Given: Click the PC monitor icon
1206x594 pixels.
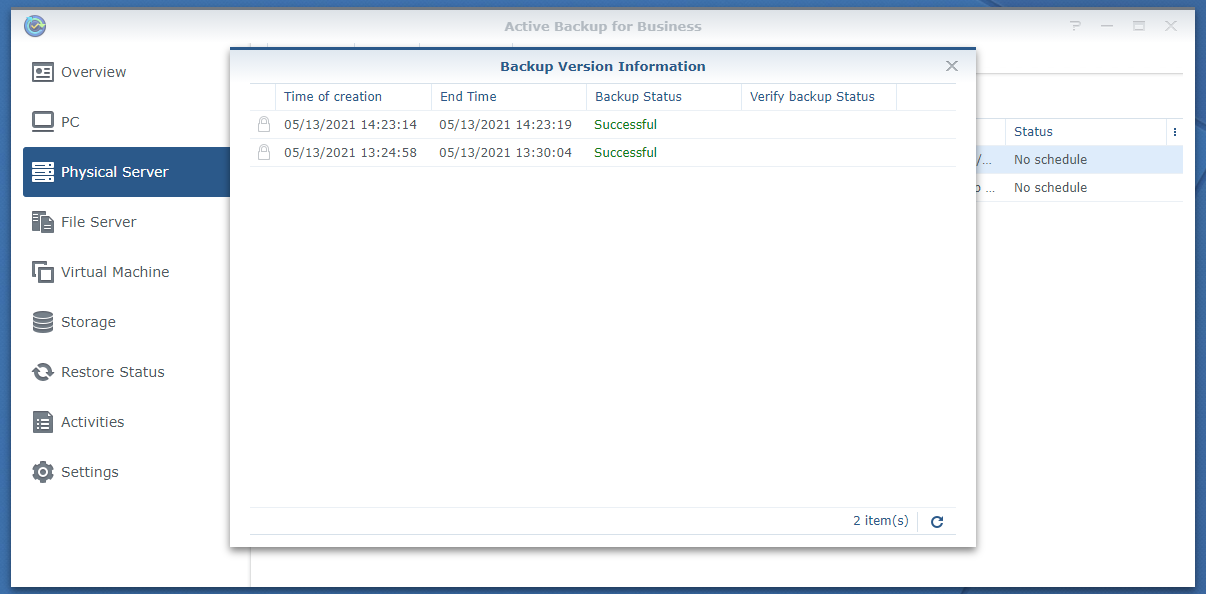Looking at the screenshot, I should 42,122.
